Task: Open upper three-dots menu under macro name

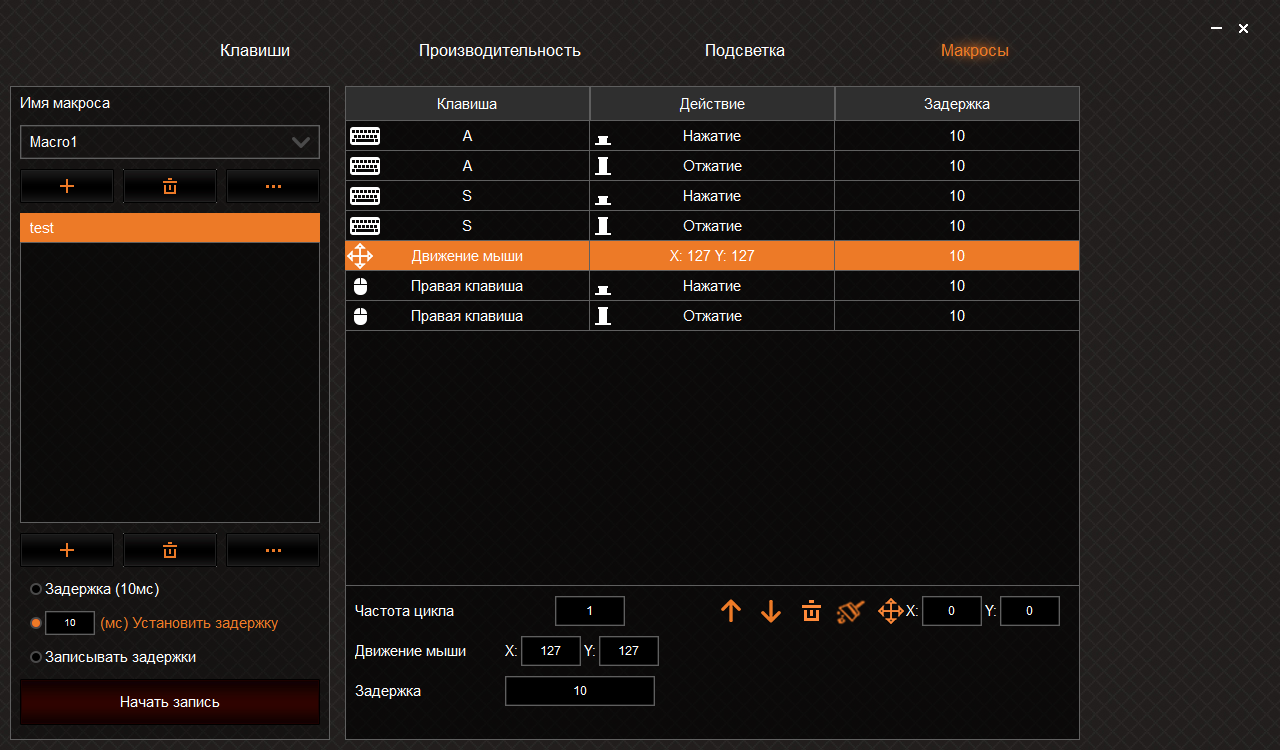Action: [x=273, y=186]
